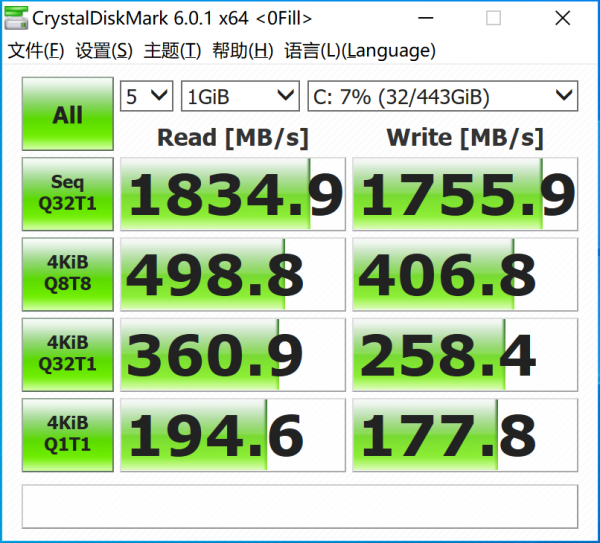Open the test count dropdown showing 5
The height and width of the screenshot is (543, 600).
(146, 96)
